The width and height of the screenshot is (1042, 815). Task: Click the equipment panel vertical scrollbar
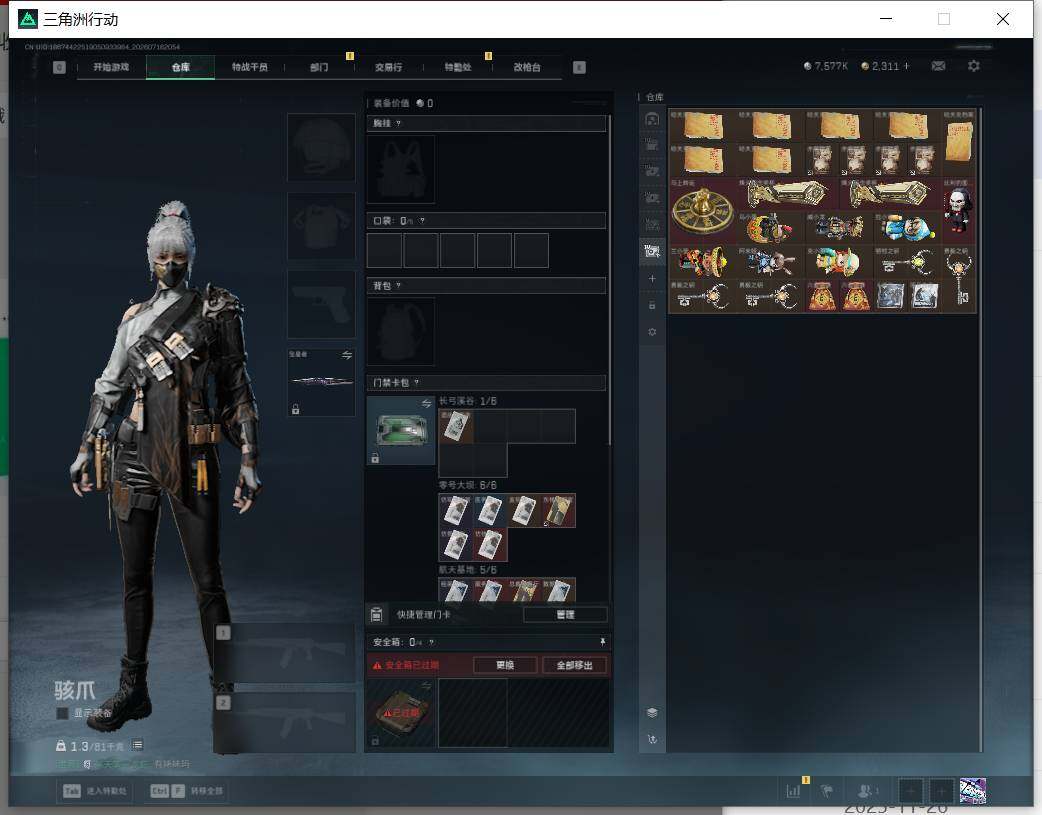tap(608, 279)
